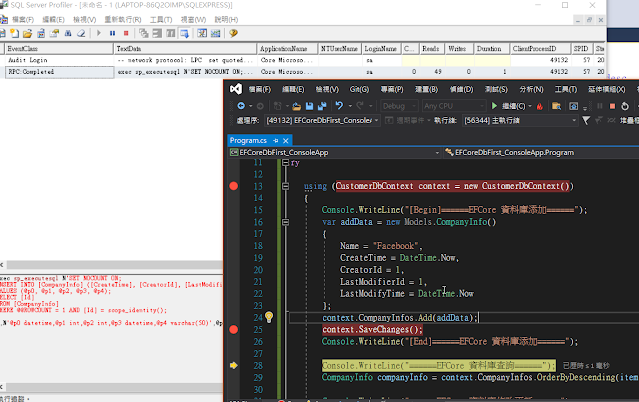639x402 pixels.
Task: Click thread filter funnel icon
Action: point(586,120)
